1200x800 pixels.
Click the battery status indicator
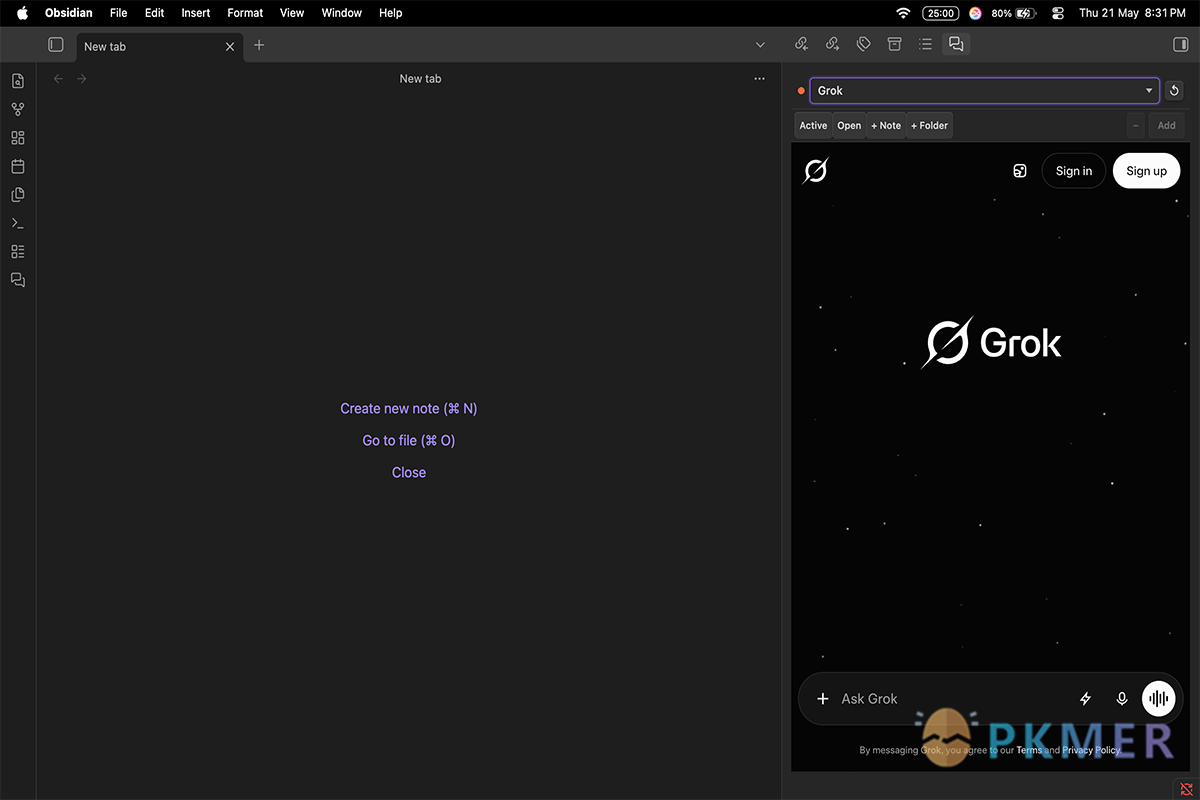[x=1013, y=13]
